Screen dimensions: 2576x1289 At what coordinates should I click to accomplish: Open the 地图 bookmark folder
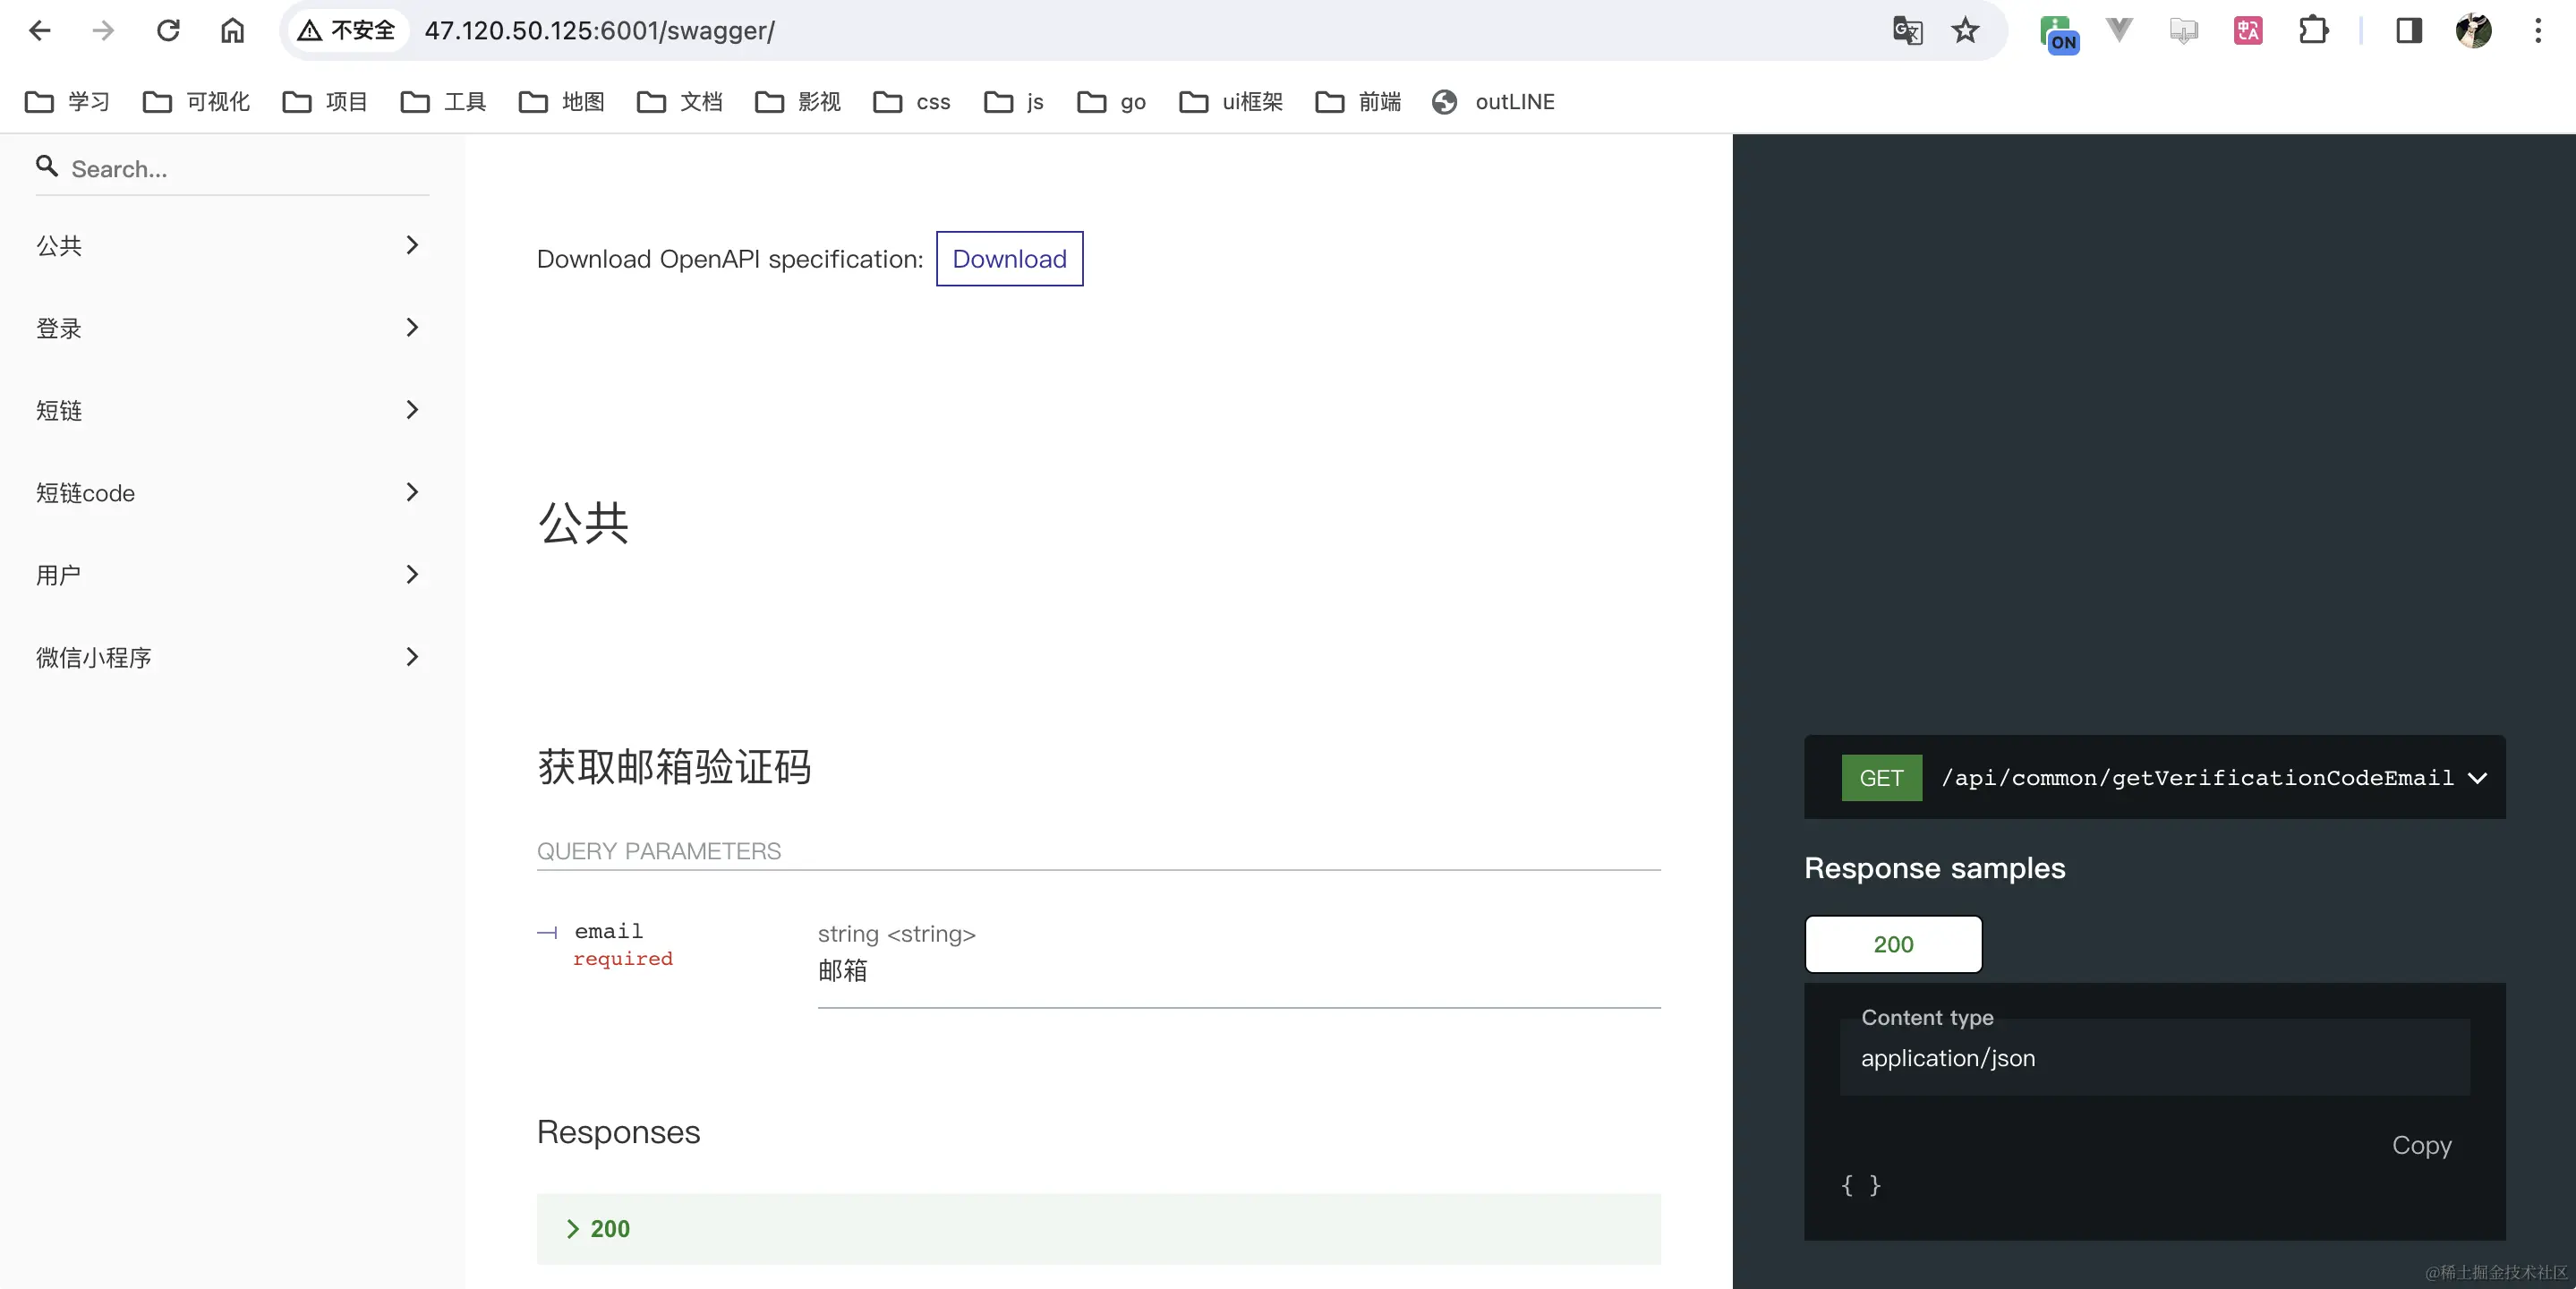click(561, 102)
